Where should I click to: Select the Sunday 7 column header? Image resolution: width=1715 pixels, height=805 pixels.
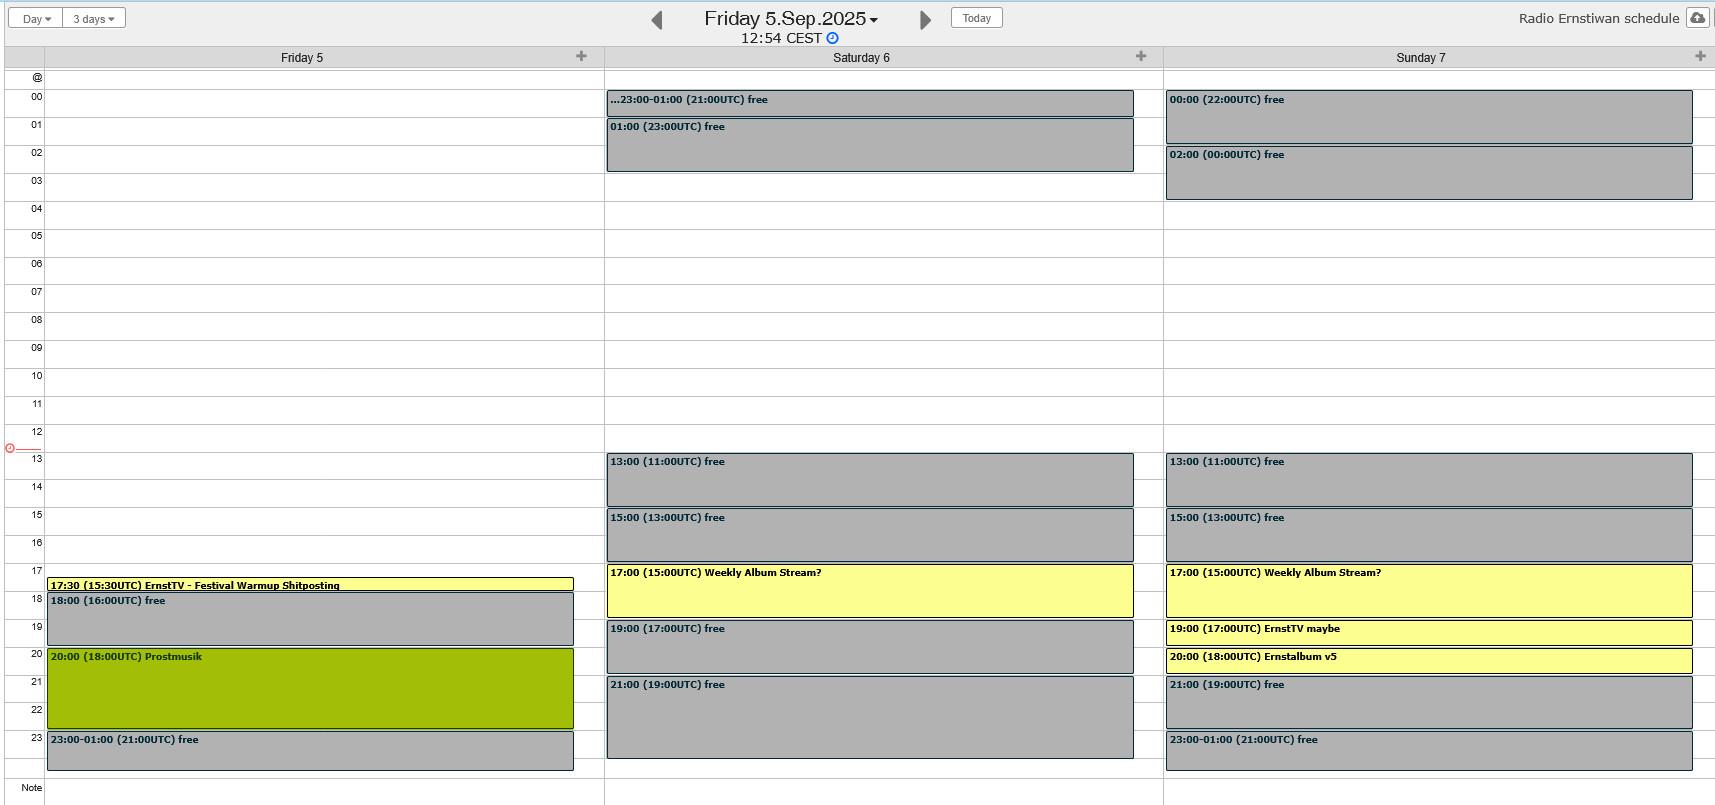point(1421,58)
